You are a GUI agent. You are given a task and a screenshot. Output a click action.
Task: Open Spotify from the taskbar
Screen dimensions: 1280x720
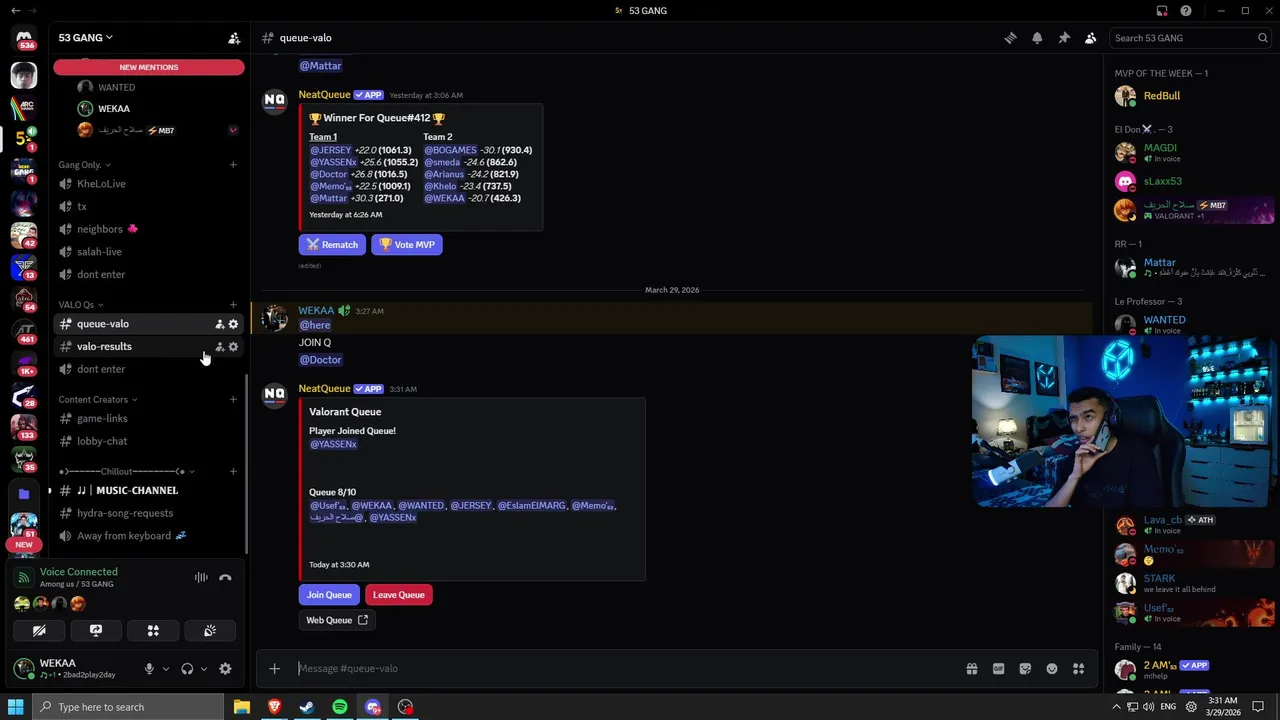click(x=340, y=707)
